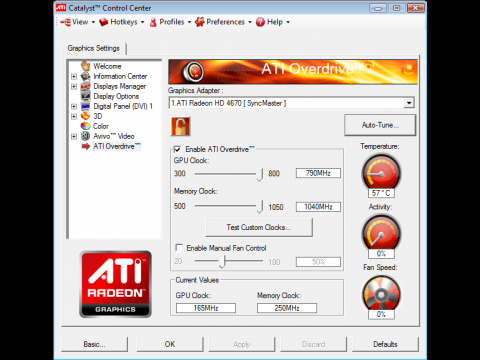
Task: Click the Preferences menu icon
Action: [x=199, y=22]
